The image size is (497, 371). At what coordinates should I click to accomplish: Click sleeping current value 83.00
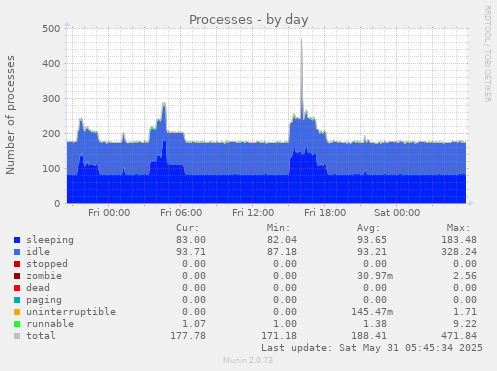[191, 240]
